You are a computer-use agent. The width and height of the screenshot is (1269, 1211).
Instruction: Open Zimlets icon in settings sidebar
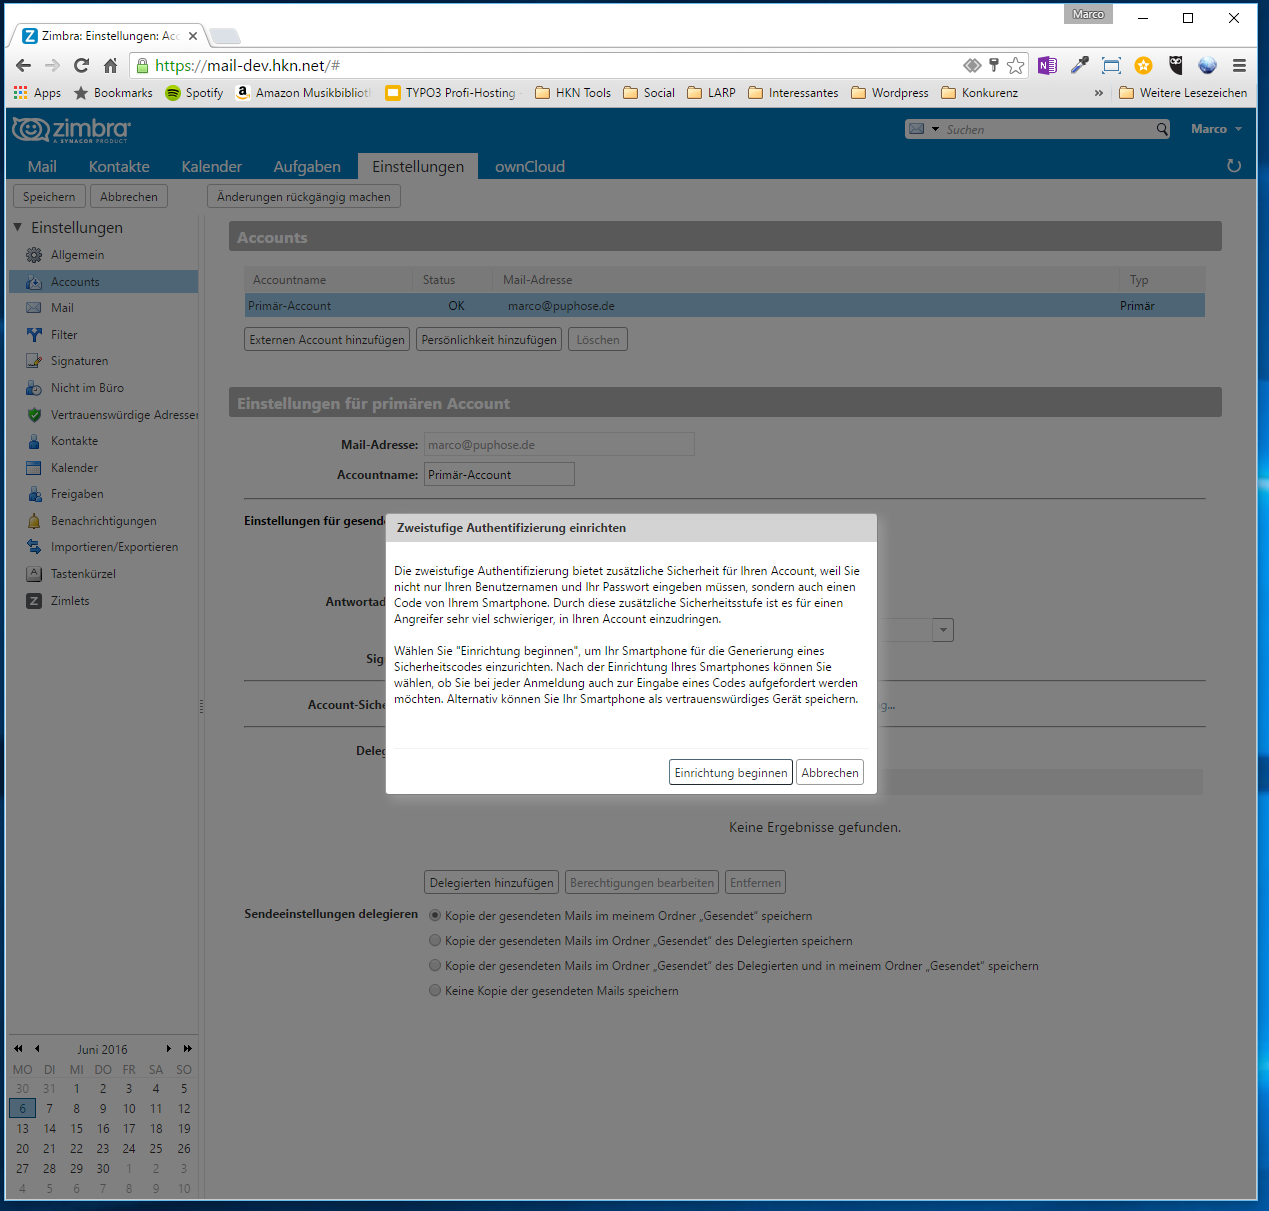click(34, 601)
